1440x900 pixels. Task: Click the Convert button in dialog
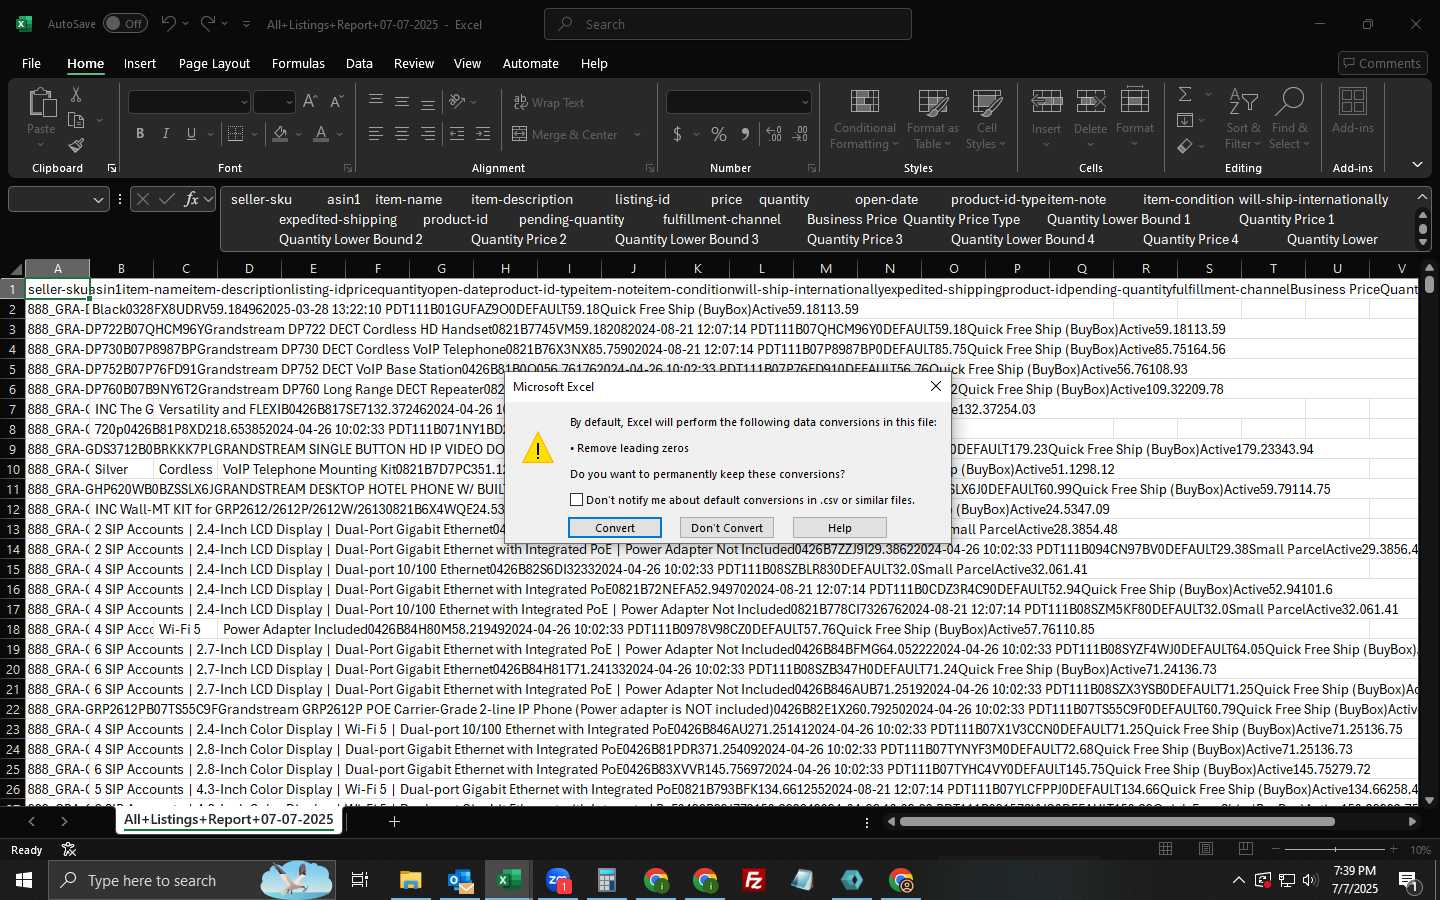615,528
